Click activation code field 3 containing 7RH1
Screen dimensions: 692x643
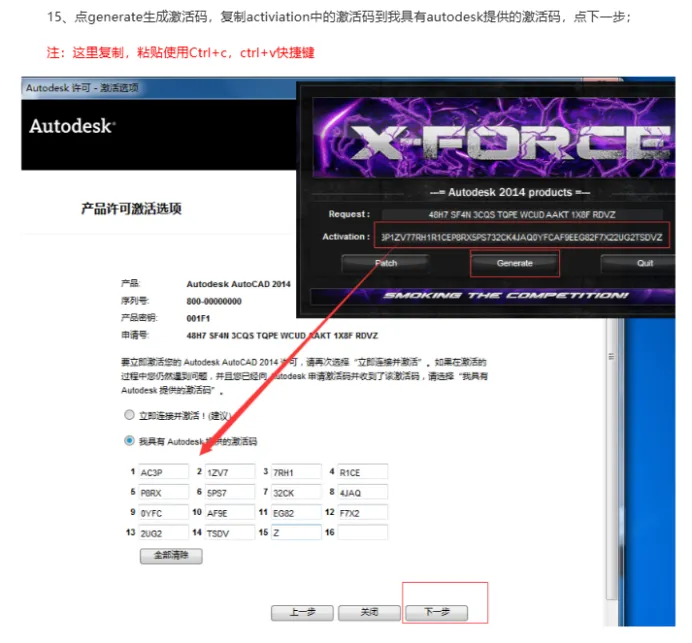point(296,472)
